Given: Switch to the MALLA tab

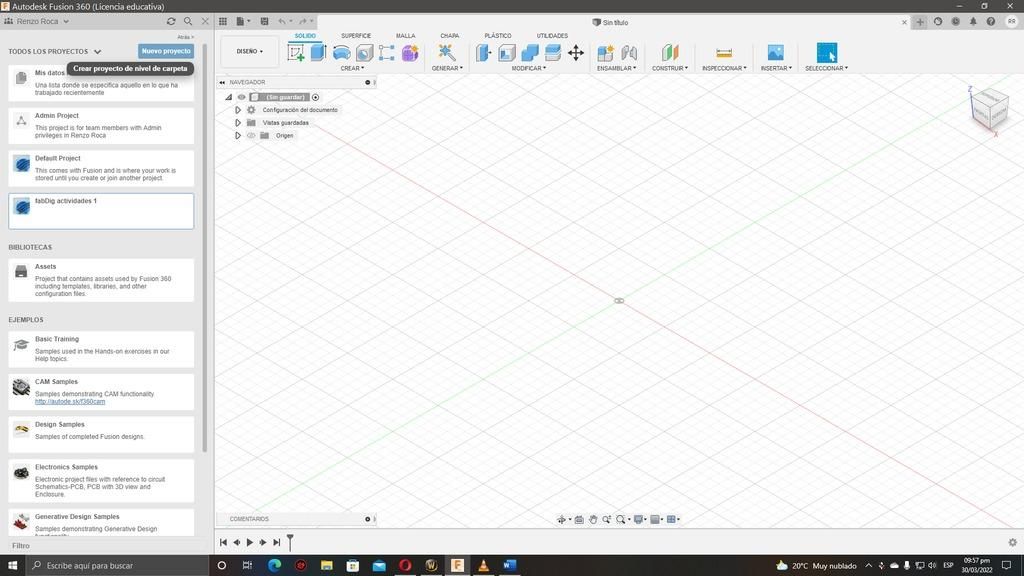Looking at the screenshot, I should click(406, 36).
